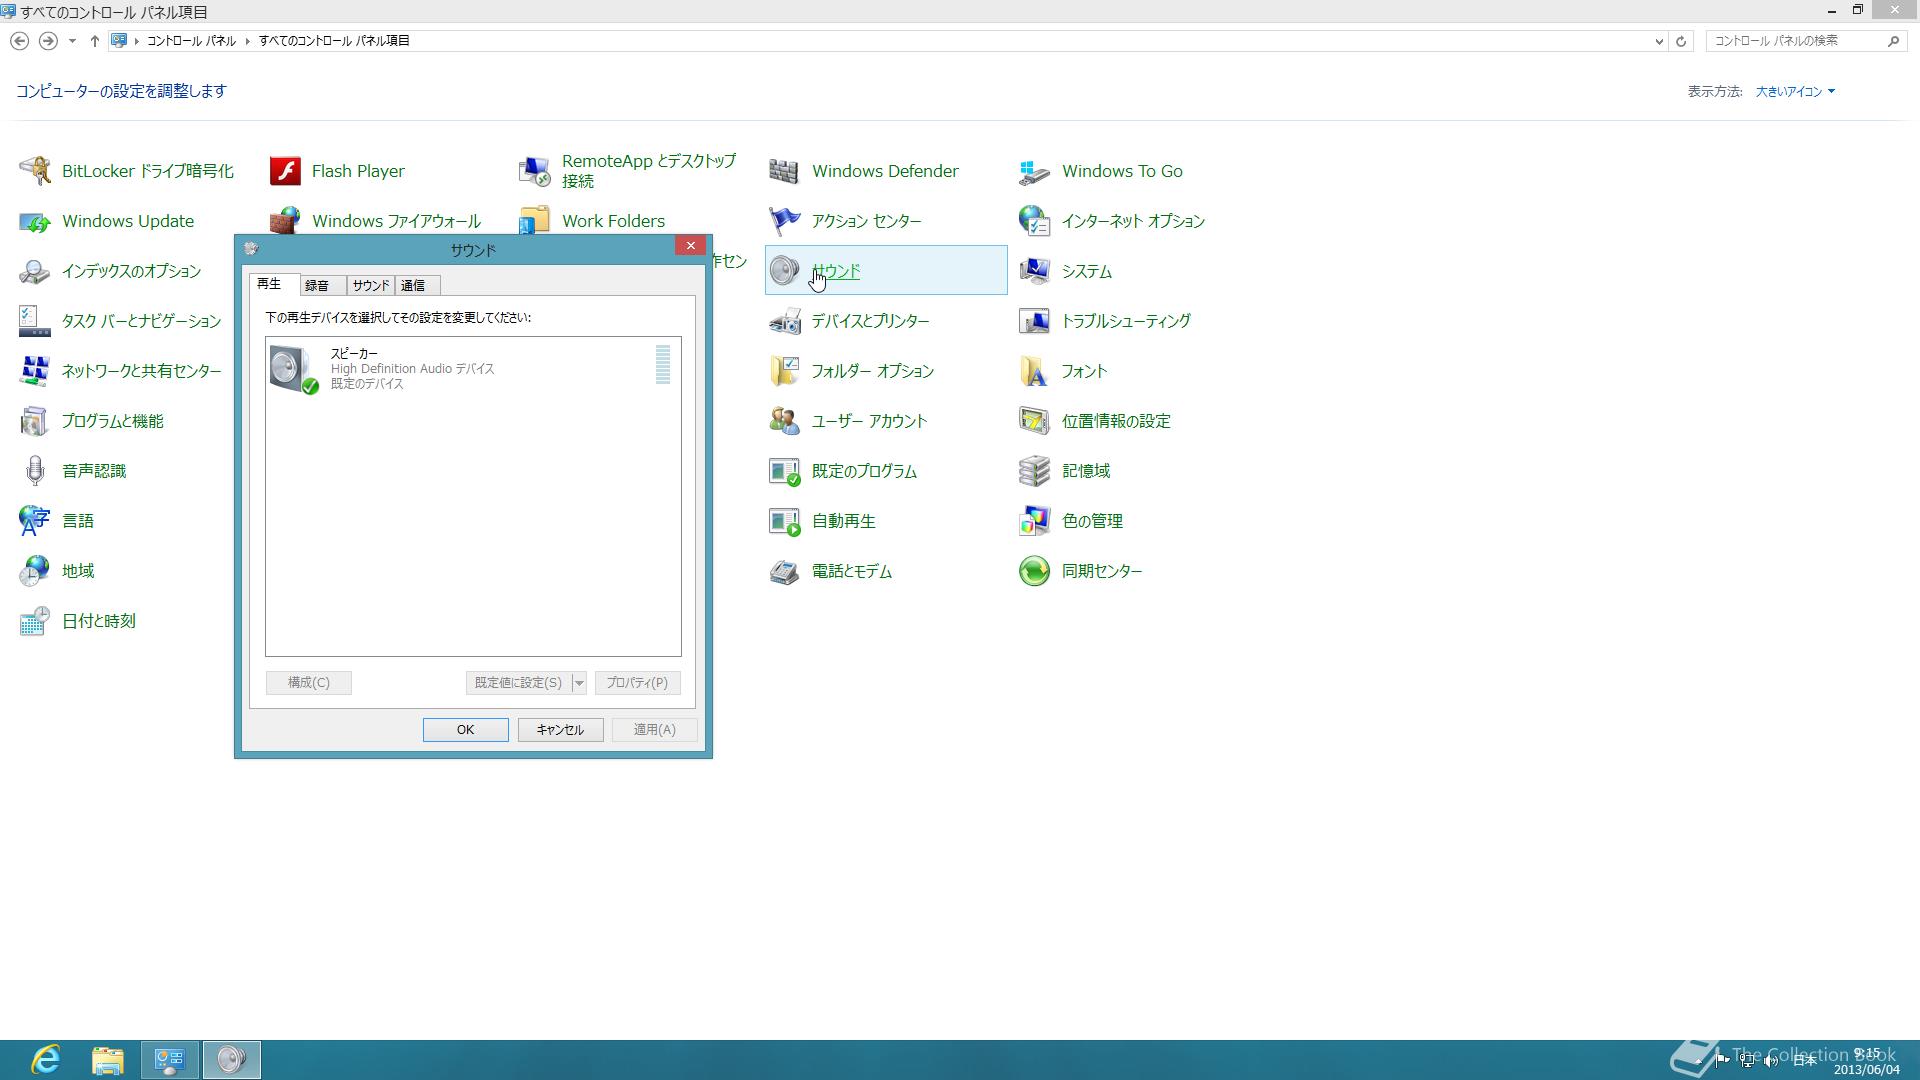Click Back navigation arrow
The image size is (1920, 1080).
click(x=19, y=41)
